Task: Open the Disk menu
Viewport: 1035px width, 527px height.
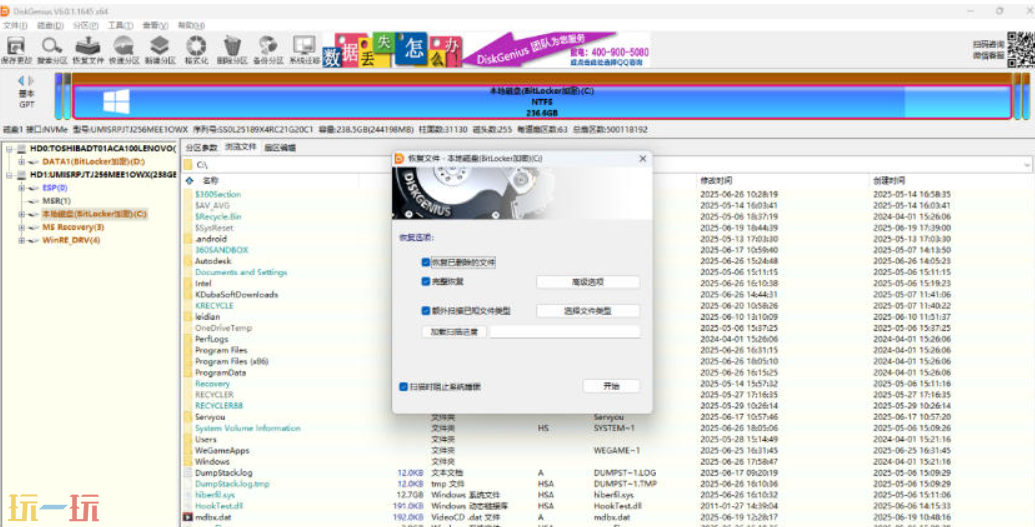Action: tap(50, 25)
